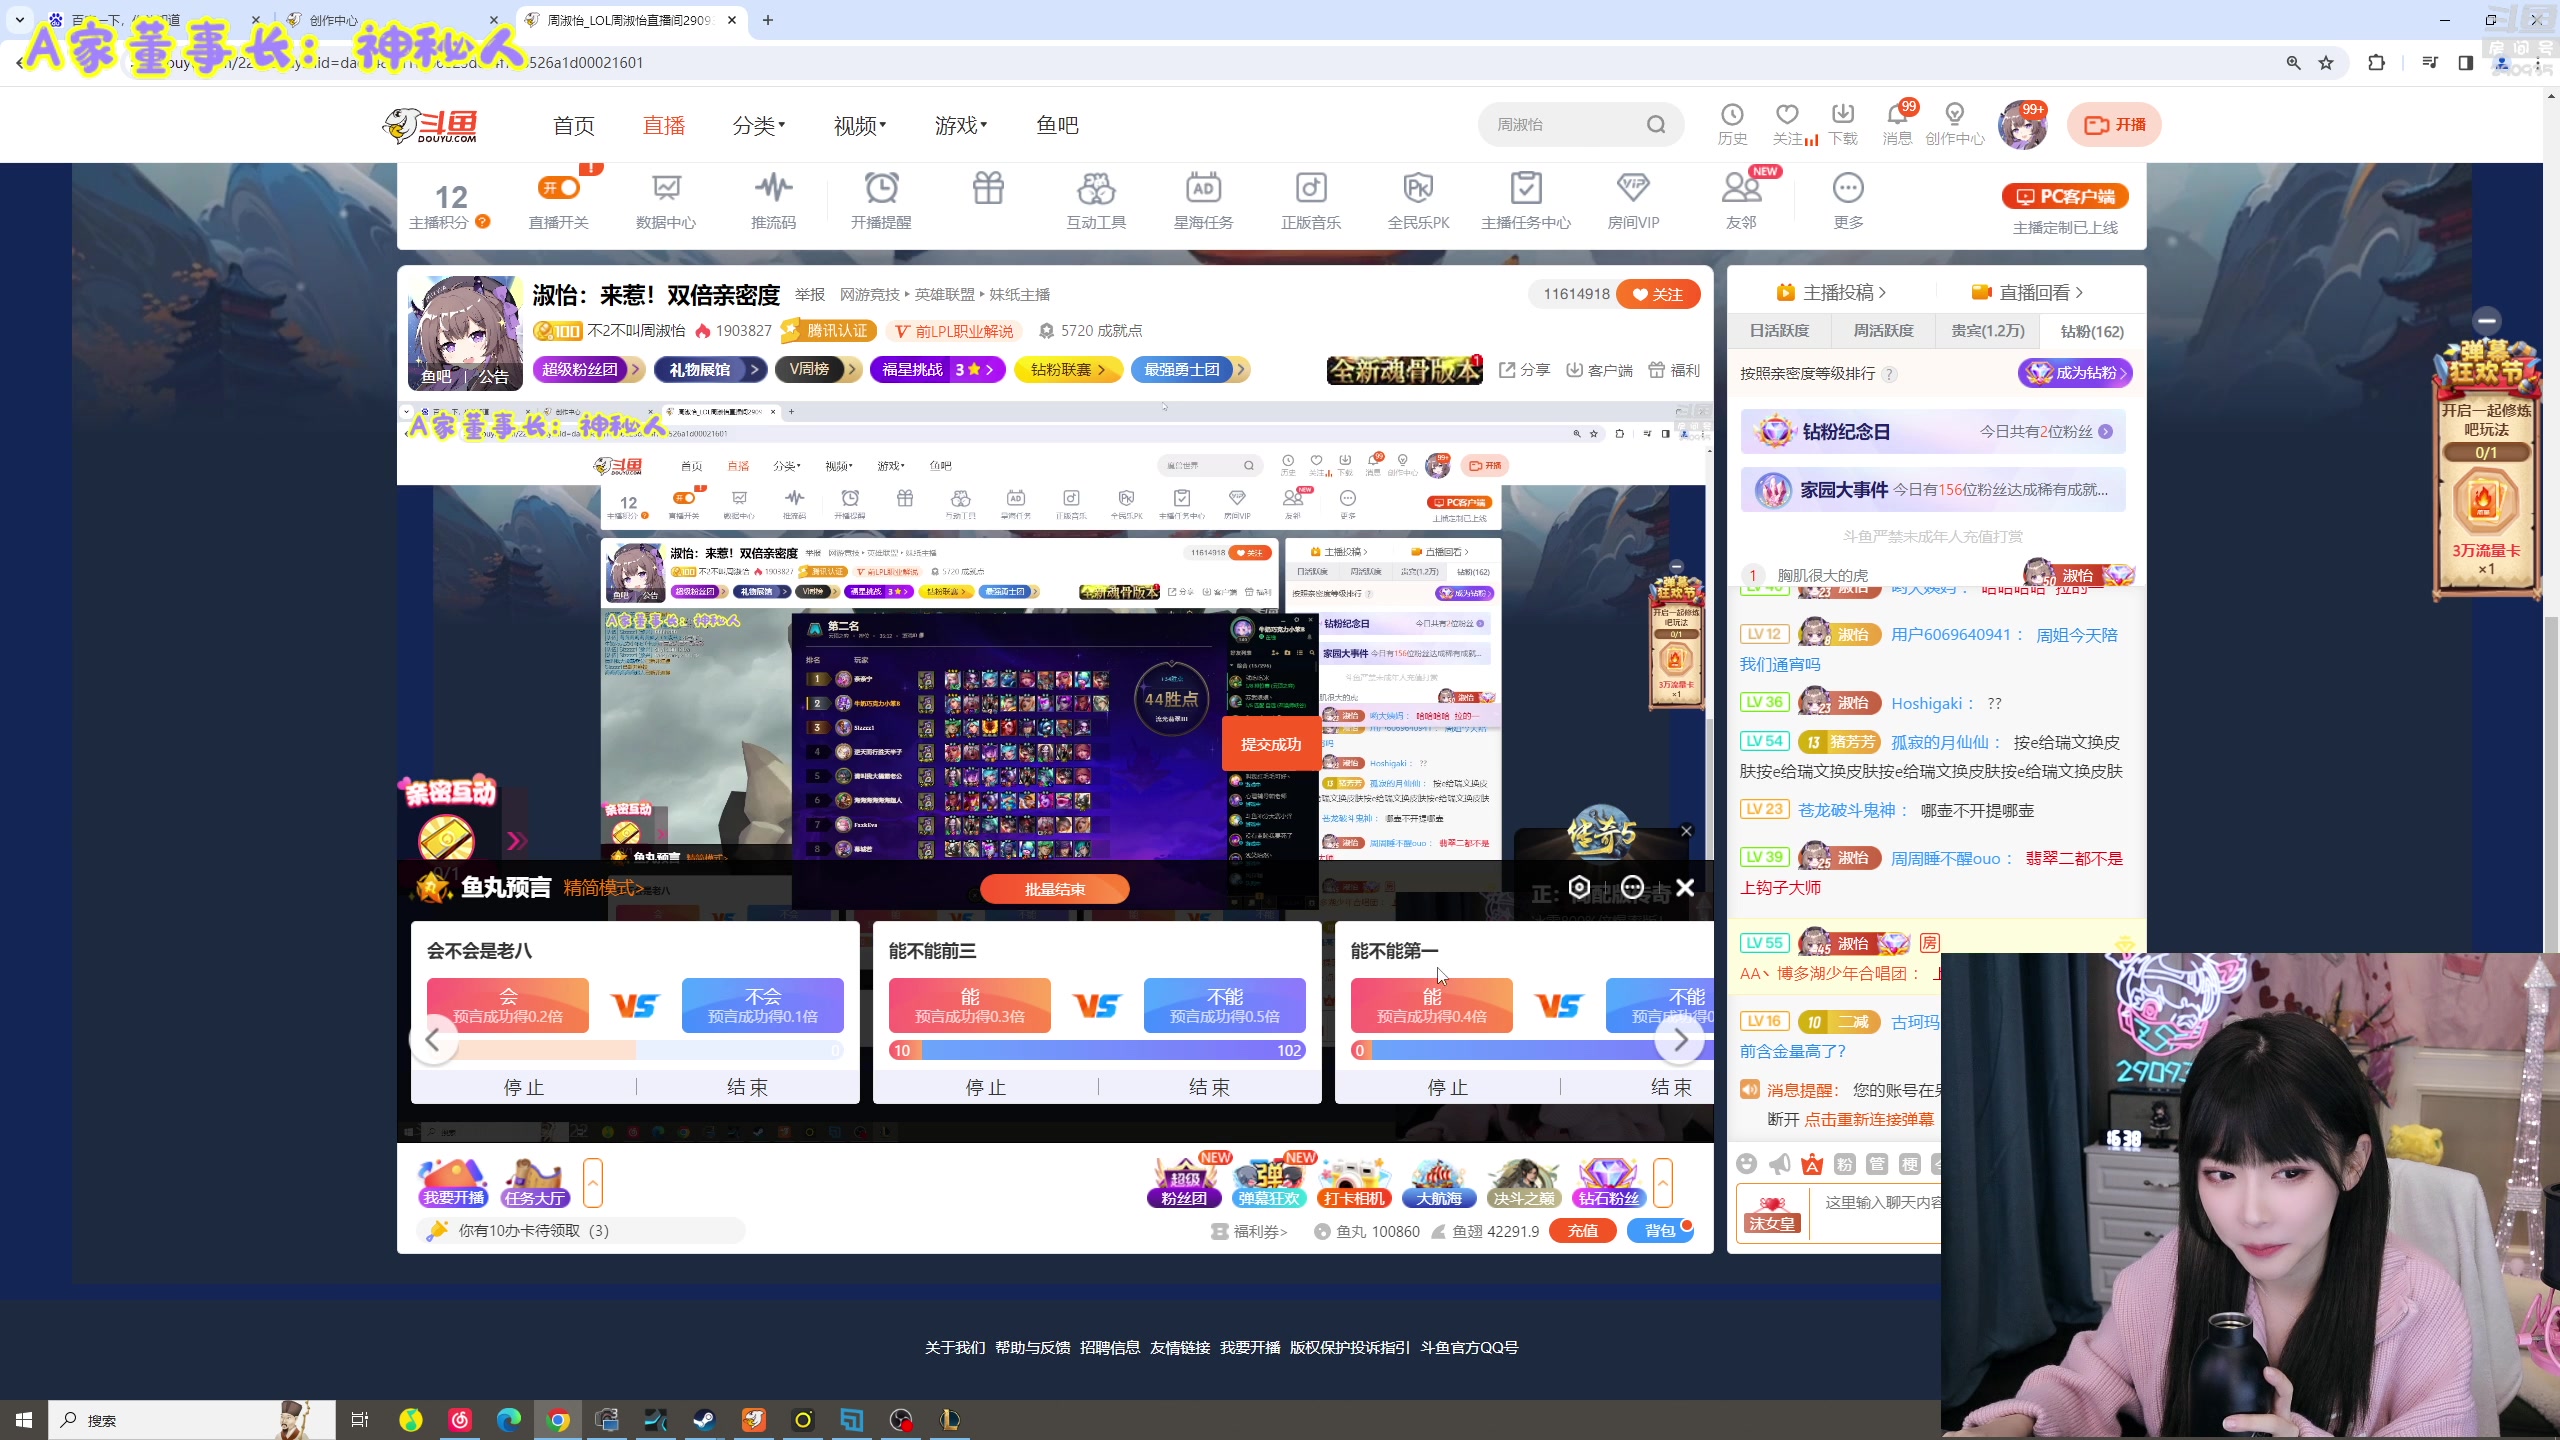This screenshot has width=2560, height=1440.
Task: Click the 开播 start streaming button
Action: coord(2114,125)
